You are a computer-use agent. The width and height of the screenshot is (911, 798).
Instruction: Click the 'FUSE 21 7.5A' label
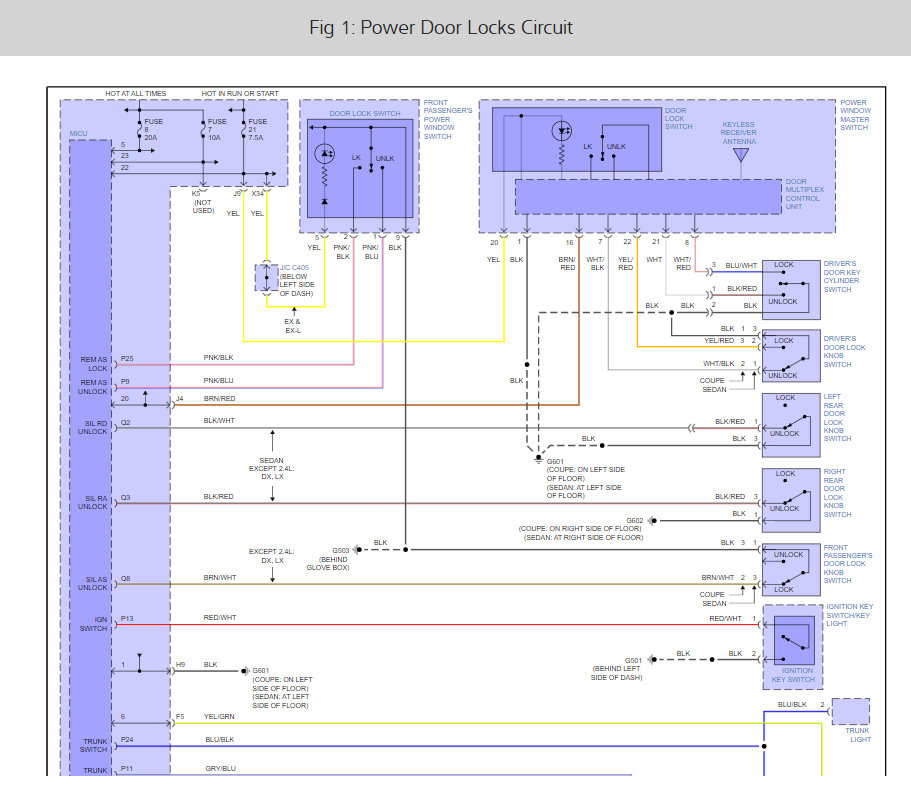(x=258, y=130)
